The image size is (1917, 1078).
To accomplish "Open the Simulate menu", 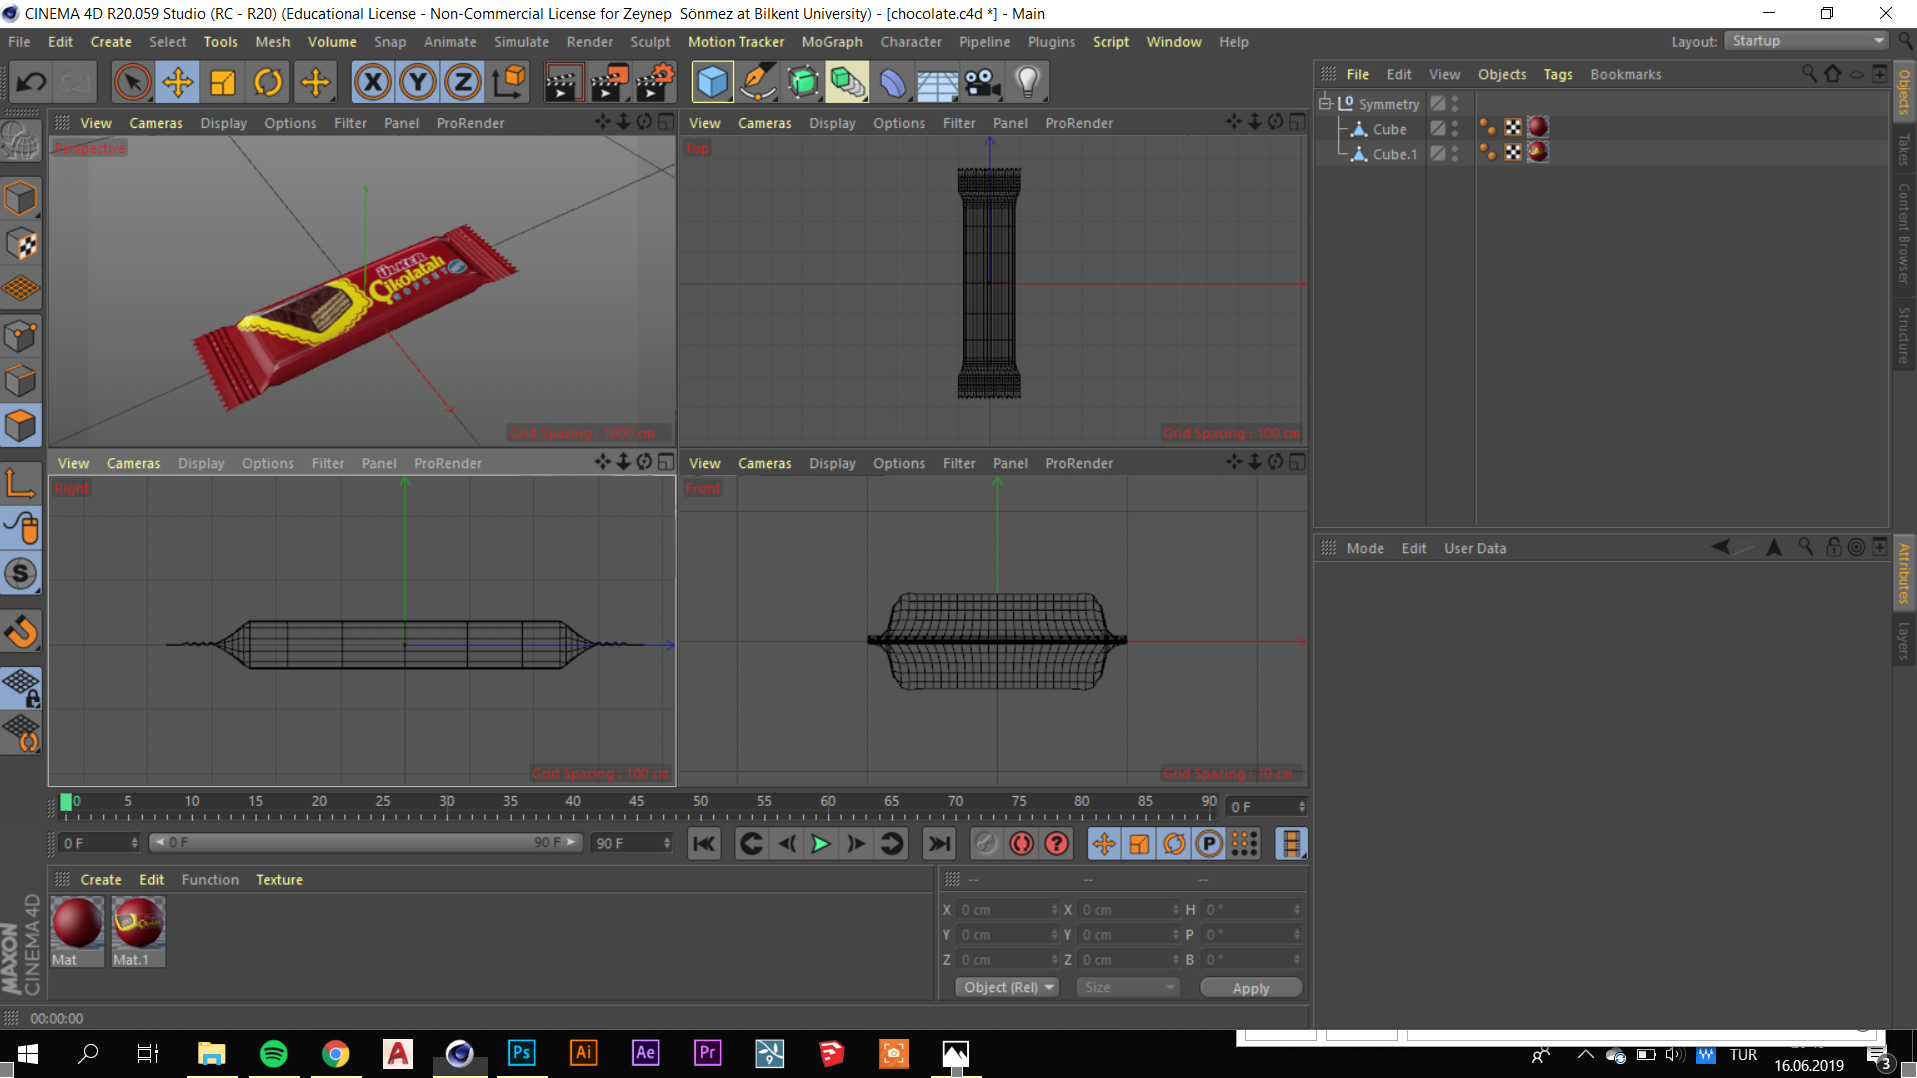I will coord(521,42).
